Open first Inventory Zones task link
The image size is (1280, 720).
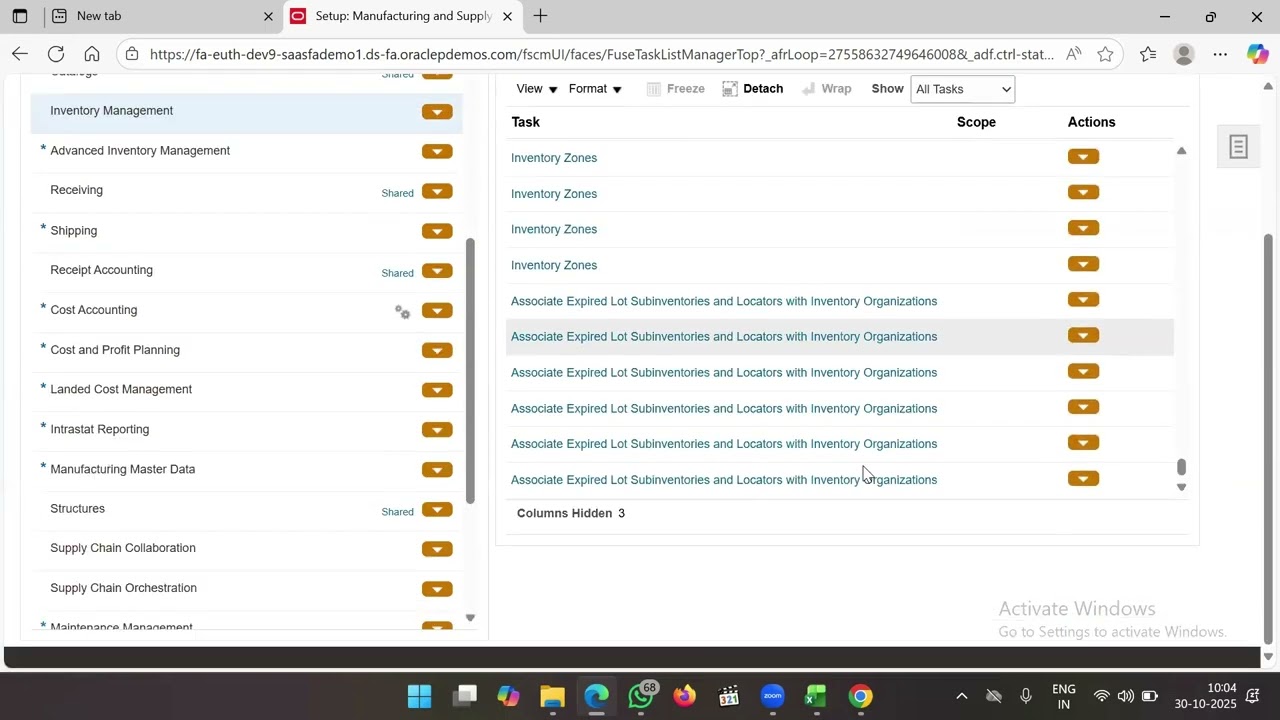pos(554,158)
